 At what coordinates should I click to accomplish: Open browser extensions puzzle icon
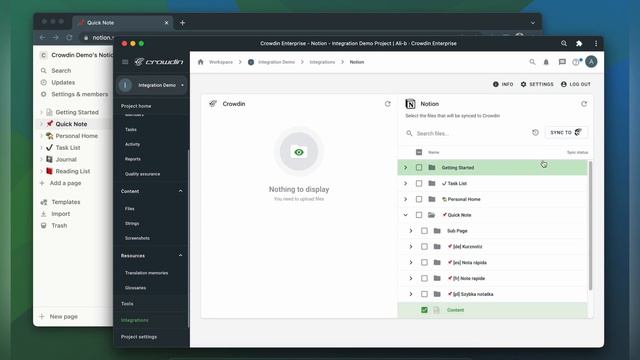[579, 43]
